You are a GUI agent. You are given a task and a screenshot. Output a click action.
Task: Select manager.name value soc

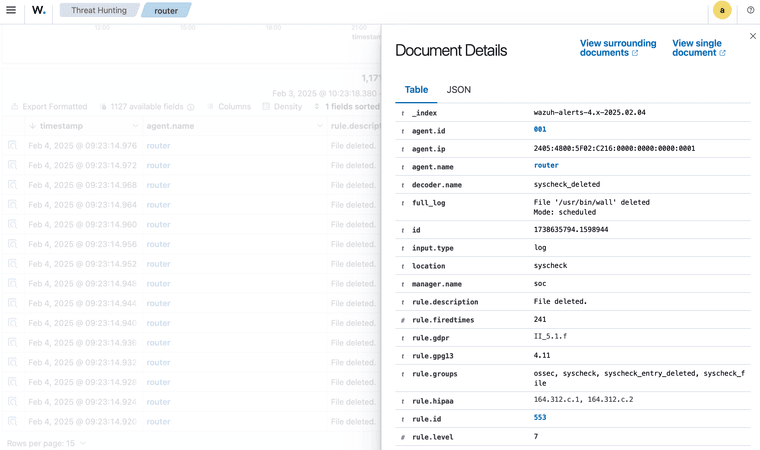click(540, 283)
